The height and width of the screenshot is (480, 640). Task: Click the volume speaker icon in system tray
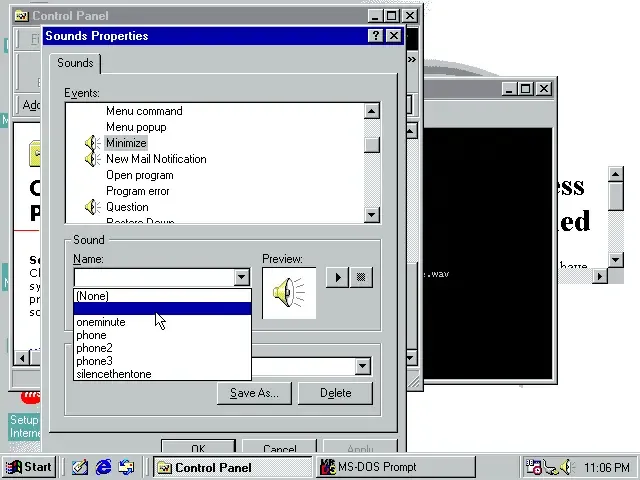(x=567, y=467)
